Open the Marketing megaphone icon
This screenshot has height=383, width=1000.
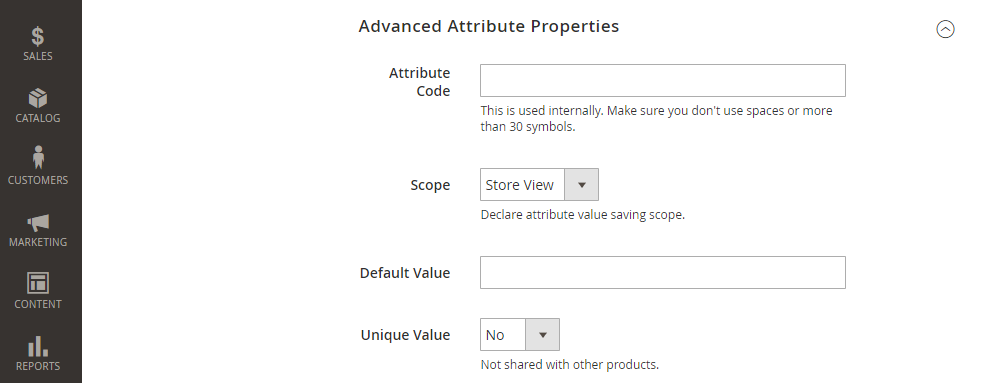[38, 223]
